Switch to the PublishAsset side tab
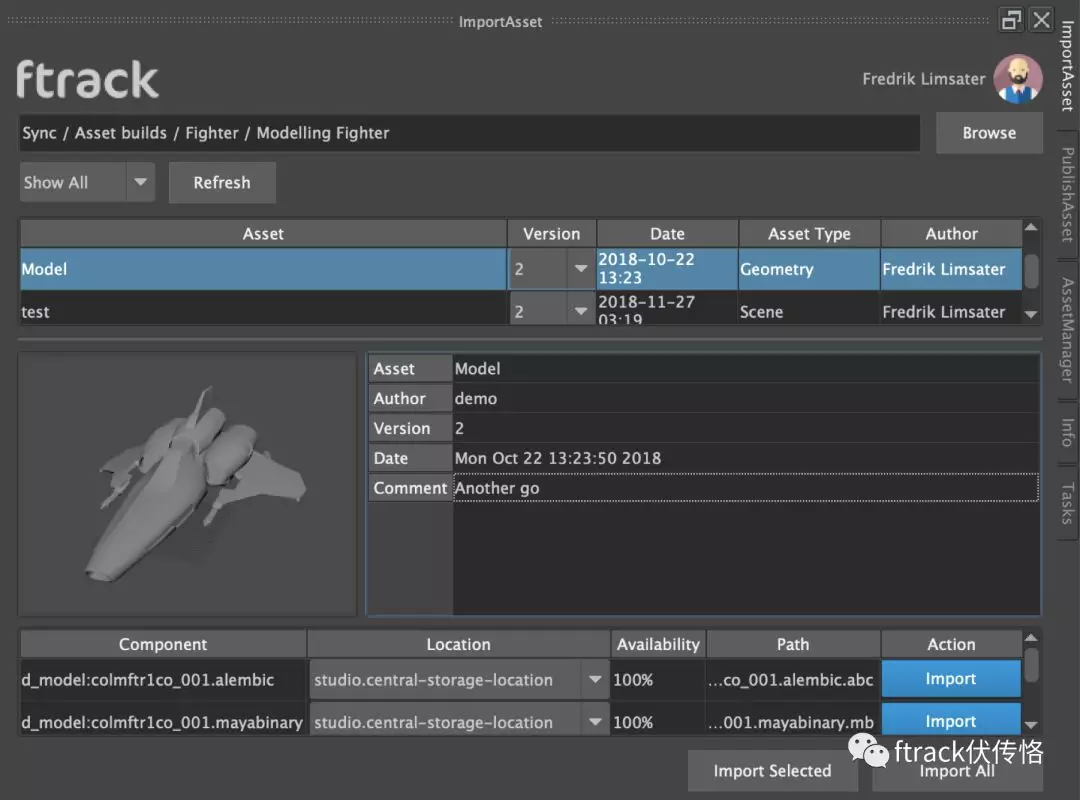Viewport: 1080px width, 800px height. [x=1067, y=194]
